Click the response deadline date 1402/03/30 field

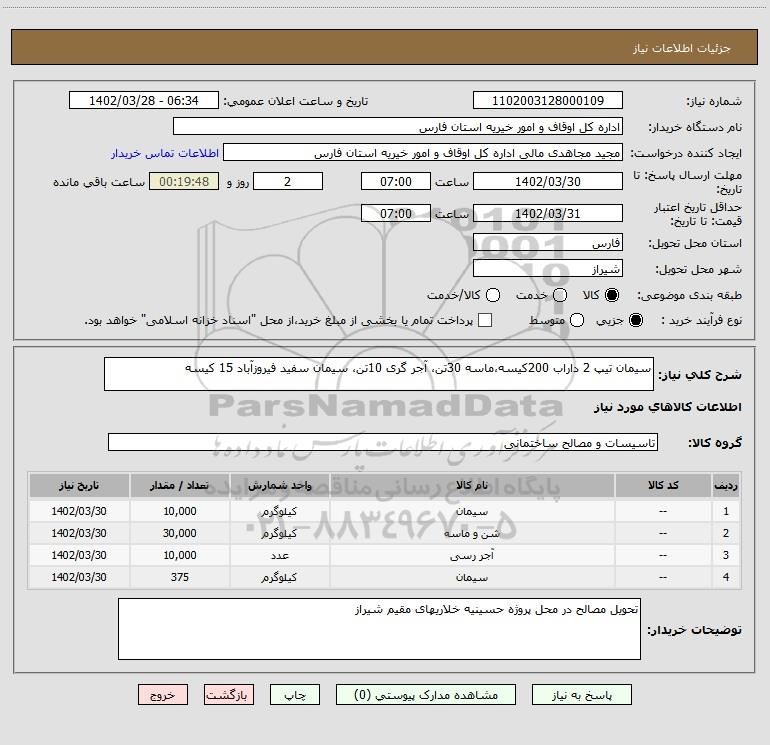tap(548, 181)
